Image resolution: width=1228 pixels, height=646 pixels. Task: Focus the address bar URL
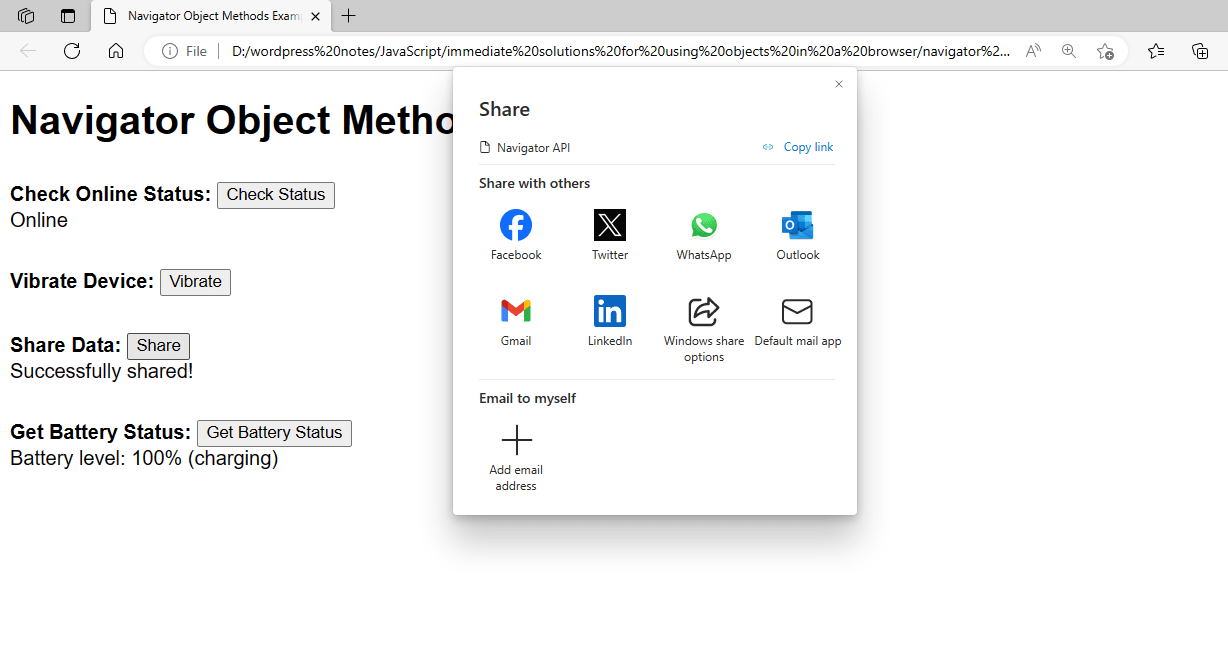click(x=620, y=51)
